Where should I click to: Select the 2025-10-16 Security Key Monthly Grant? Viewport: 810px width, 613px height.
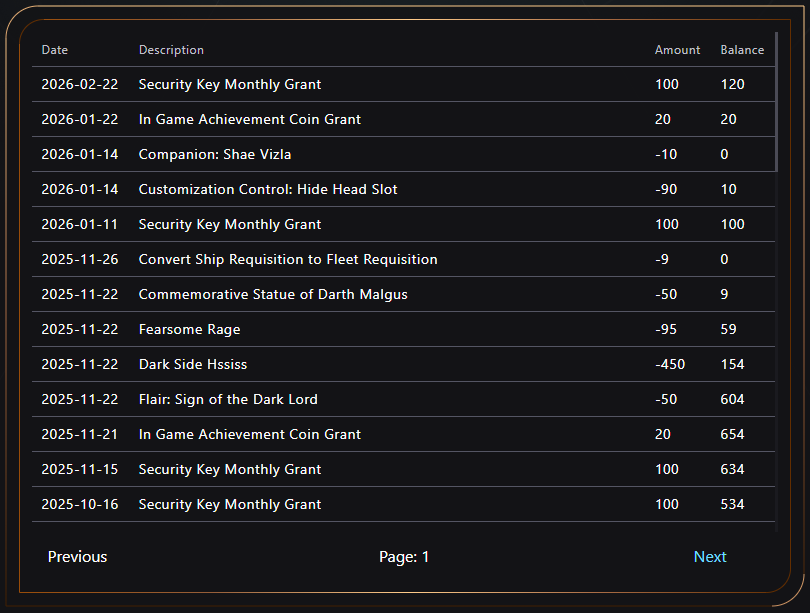[x=230, y=504]
